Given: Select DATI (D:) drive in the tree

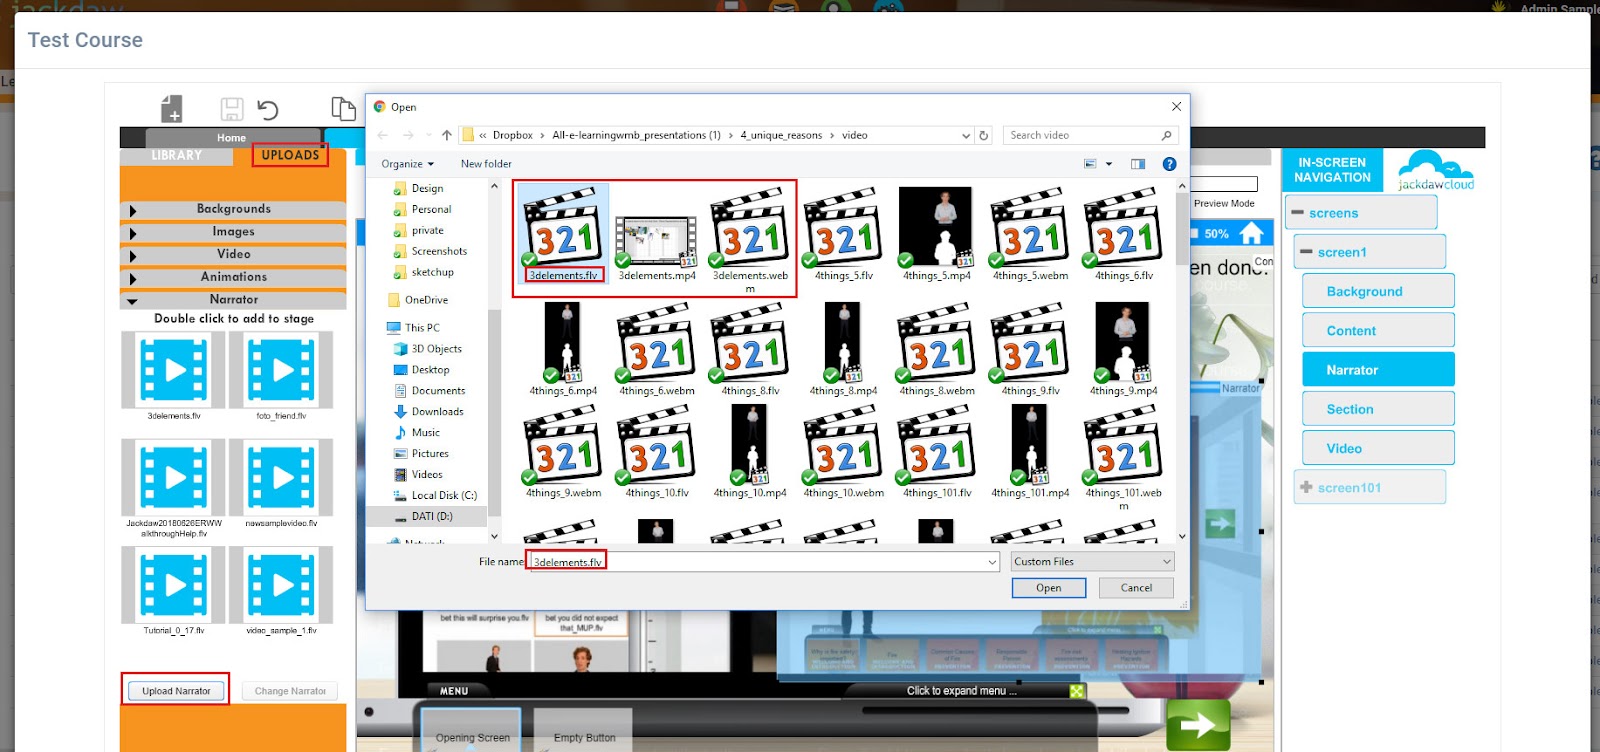Looking at the screenshot, I should click(x=432, y=517).
